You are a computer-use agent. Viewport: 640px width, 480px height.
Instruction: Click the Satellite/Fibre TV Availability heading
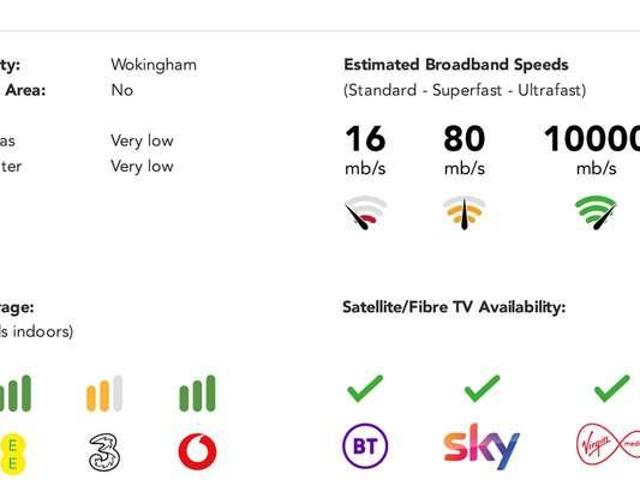pos(453,306)
